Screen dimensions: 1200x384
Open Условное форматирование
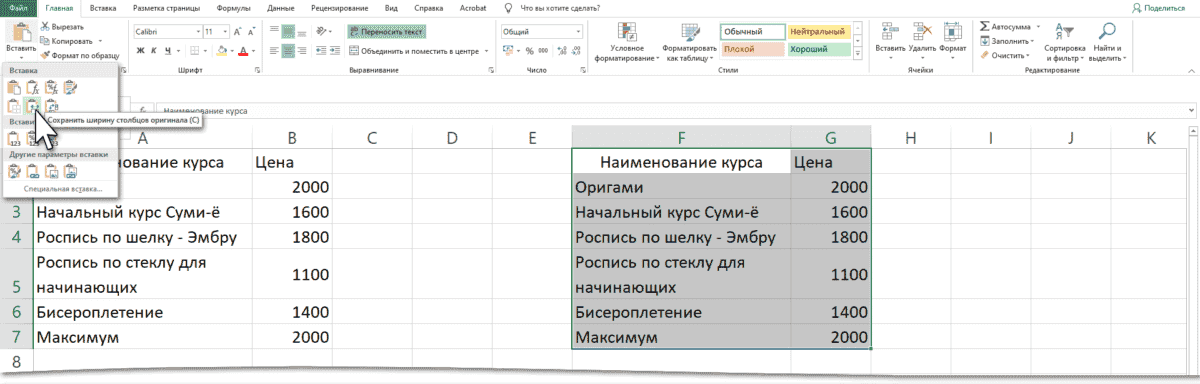[626, 42]
